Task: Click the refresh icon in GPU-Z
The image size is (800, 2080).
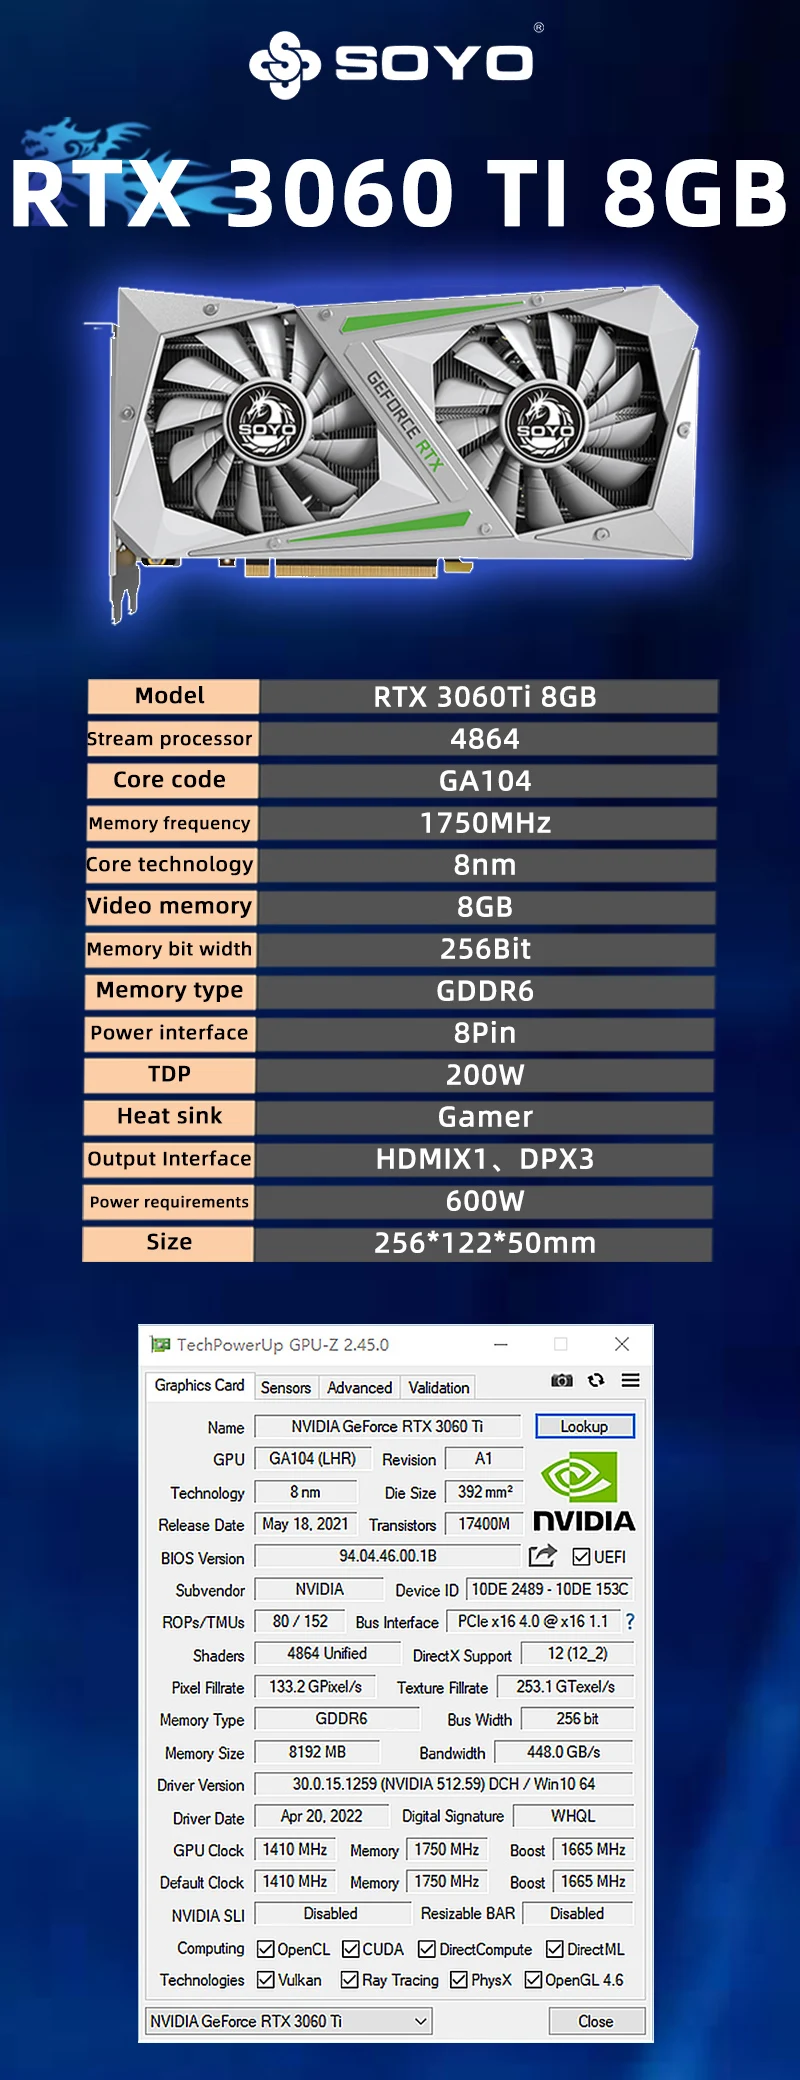Action: (x=596, y=1380)
